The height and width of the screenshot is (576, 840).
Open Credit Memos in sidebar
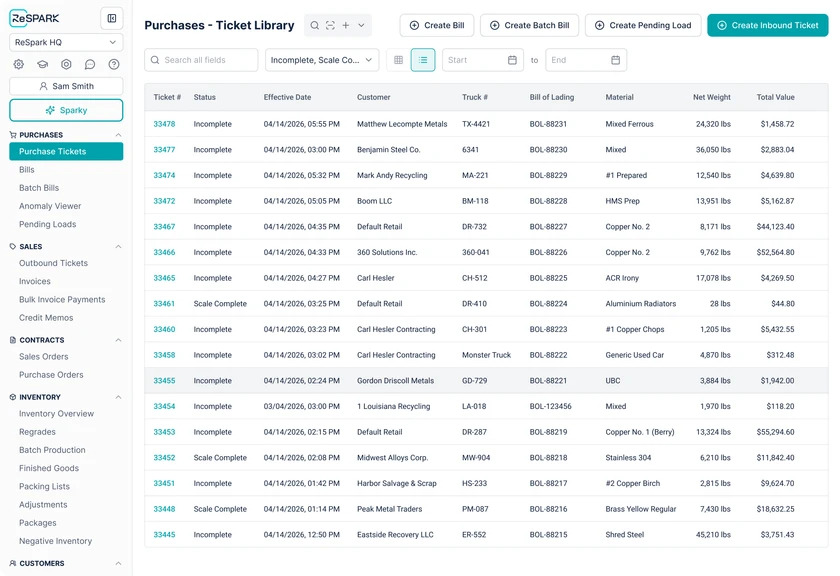(x=46, y=318)
